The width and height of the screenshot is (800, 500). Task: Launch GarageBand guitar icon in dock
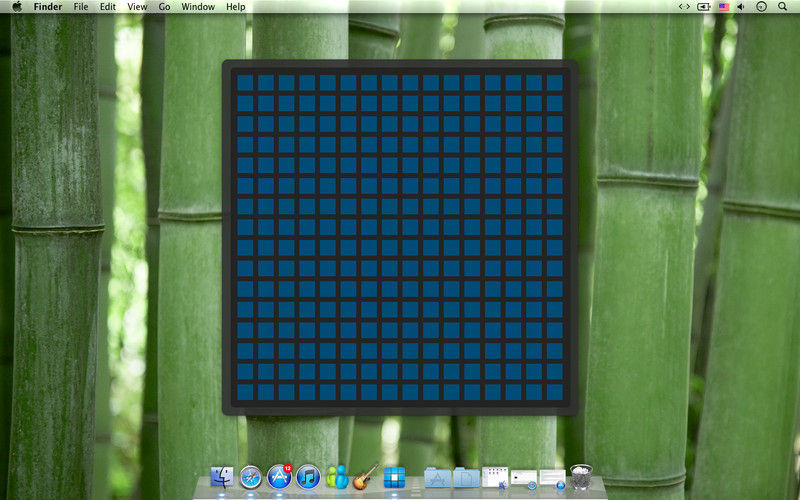366,477
